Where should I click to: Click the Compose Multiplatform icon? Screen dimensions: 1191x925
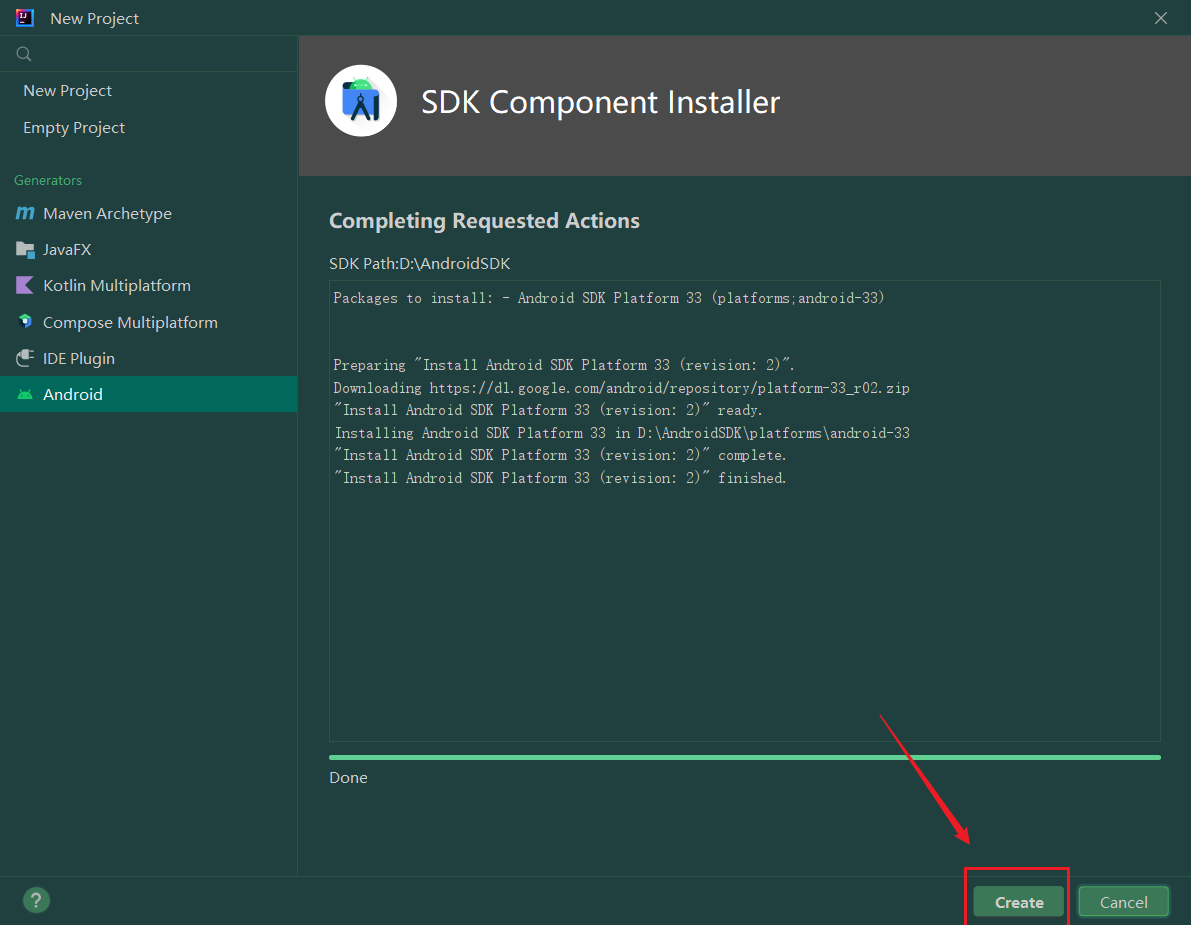(25, 322)
